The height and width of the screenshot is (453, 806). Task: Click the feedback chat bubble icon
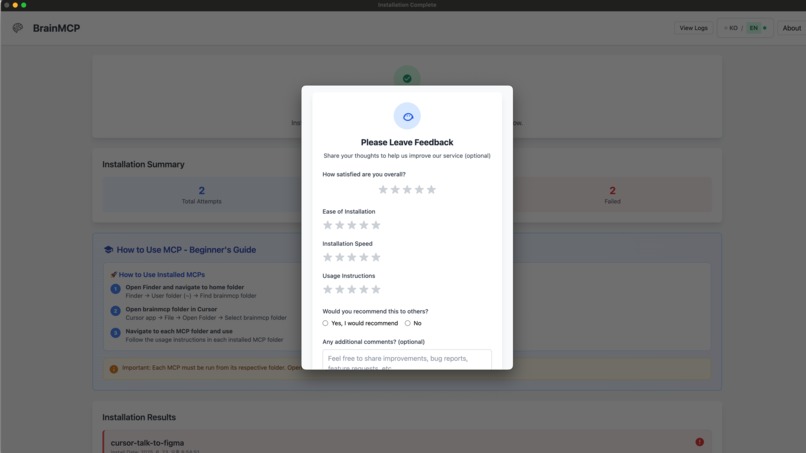click(407, 116)
